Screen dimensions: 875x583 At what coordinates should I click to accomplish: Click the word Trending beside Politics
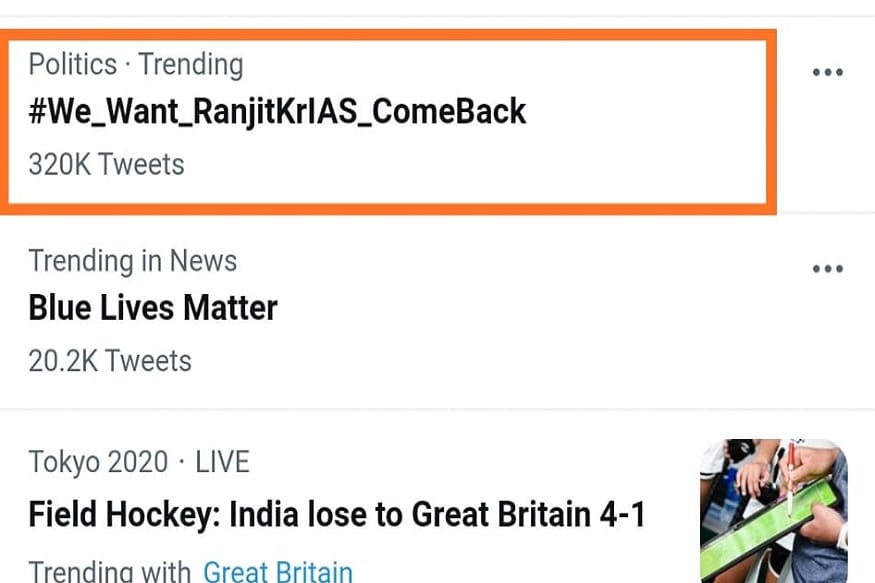tap(191, 65)
